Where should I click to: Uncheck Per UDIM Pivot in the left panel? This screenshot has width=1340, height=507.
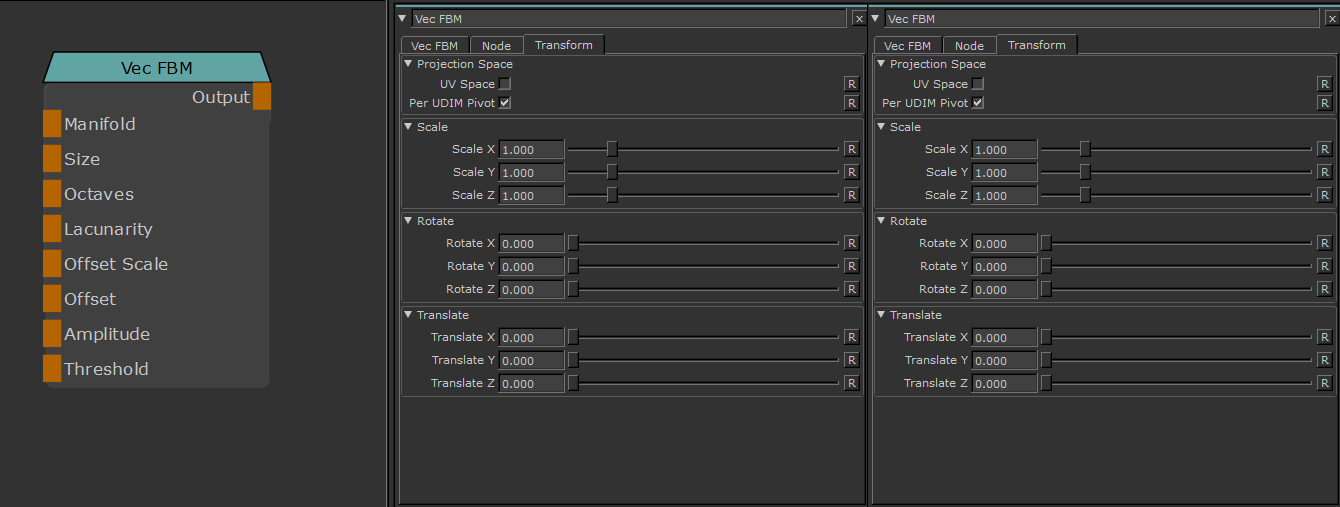pyautogui.click(x=505, y=103)
